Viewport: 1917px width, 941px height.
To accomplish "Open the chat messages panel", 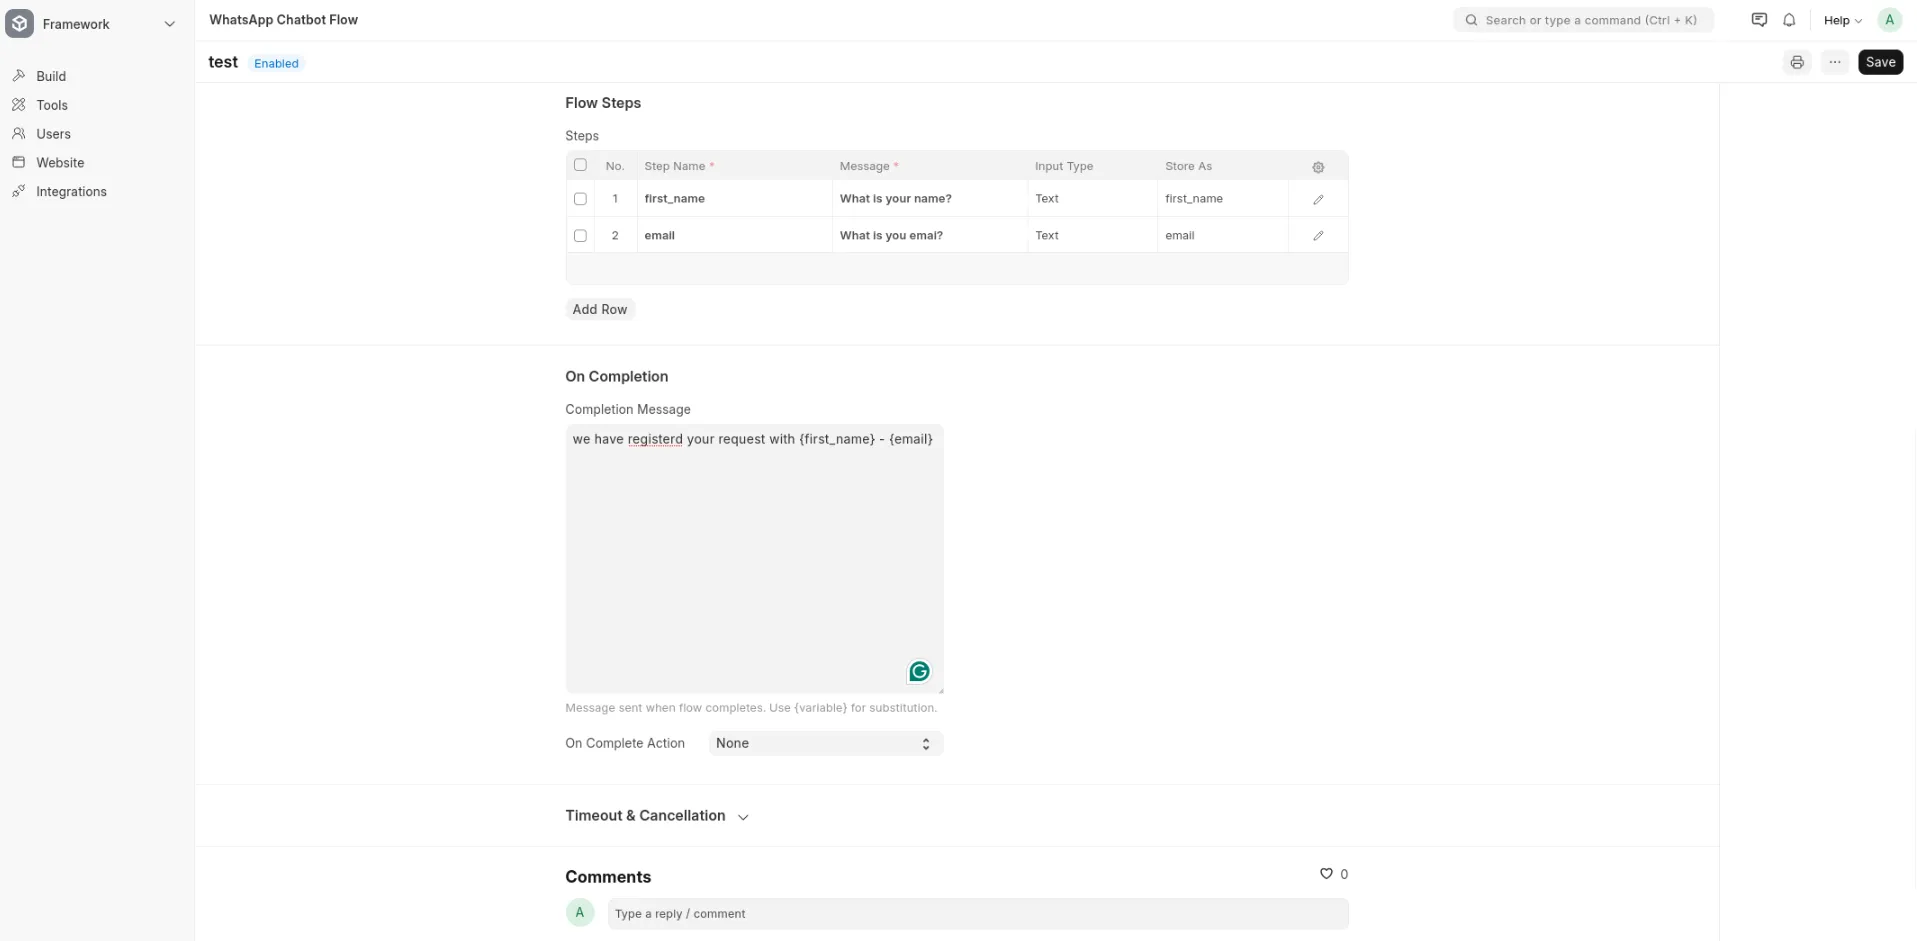I will 1758,19.
